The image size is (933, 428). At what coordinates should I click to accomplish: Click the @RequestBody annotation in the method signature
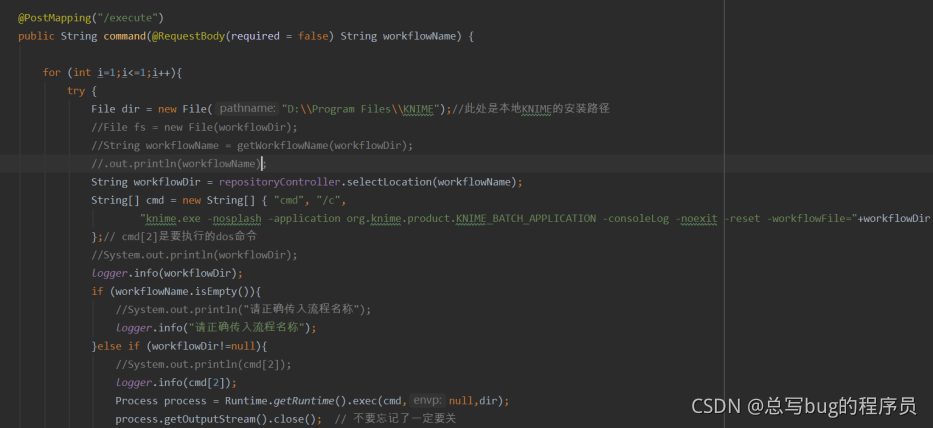coord(187,36)
